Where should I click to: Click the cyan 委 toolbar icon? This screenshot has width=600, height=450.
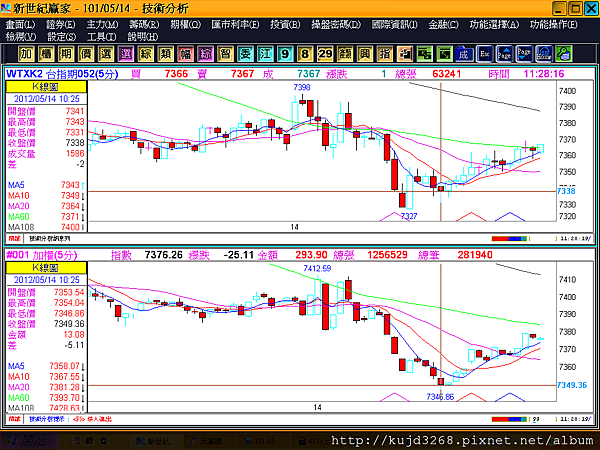click(x=245, y=54)
